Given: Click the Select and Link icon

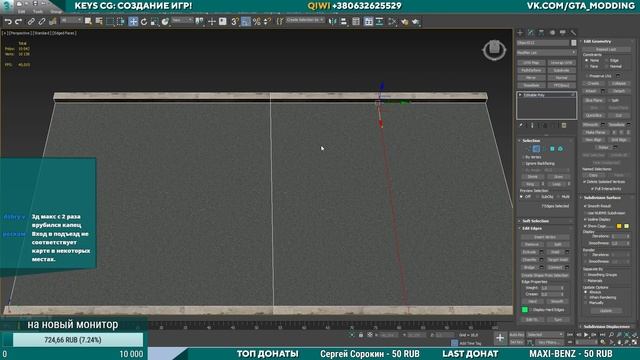Looking at the screenshot, I should point(31,21).
